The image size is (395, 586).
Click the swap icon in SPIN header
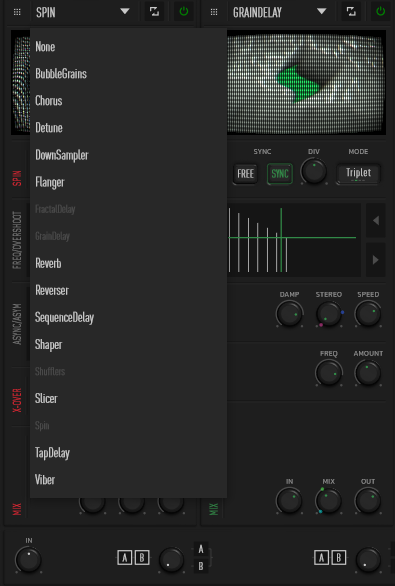pyautogui.click(x=154, y=12)
